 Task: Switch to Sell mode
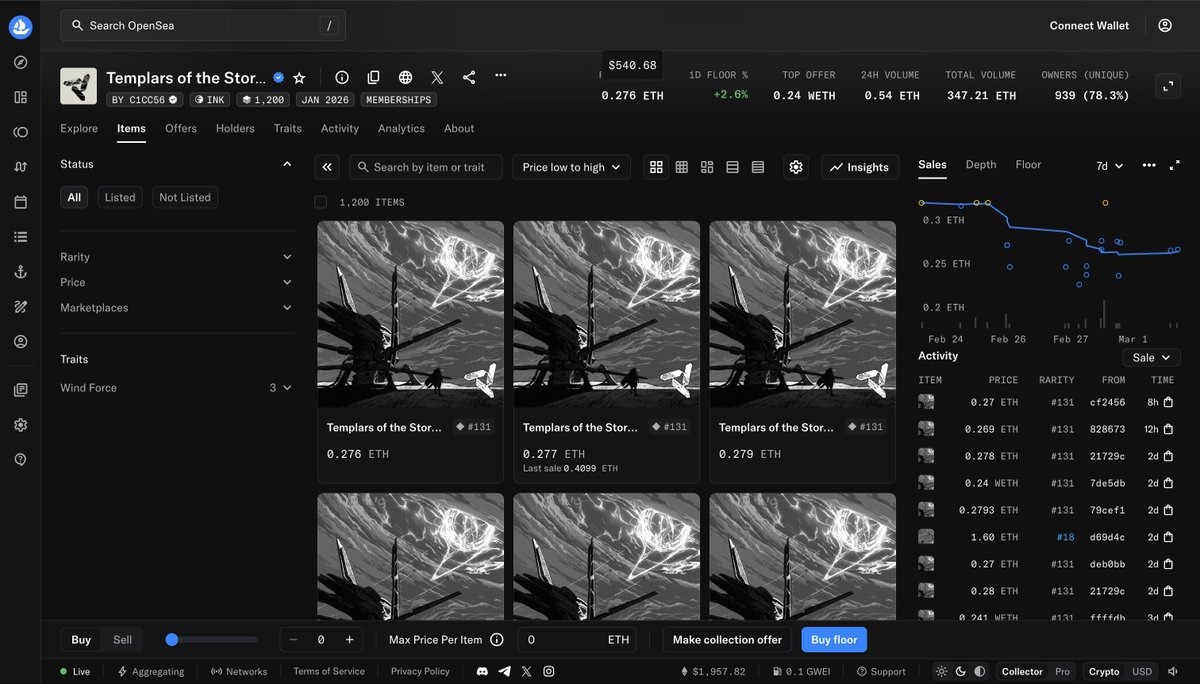(122, 640)
